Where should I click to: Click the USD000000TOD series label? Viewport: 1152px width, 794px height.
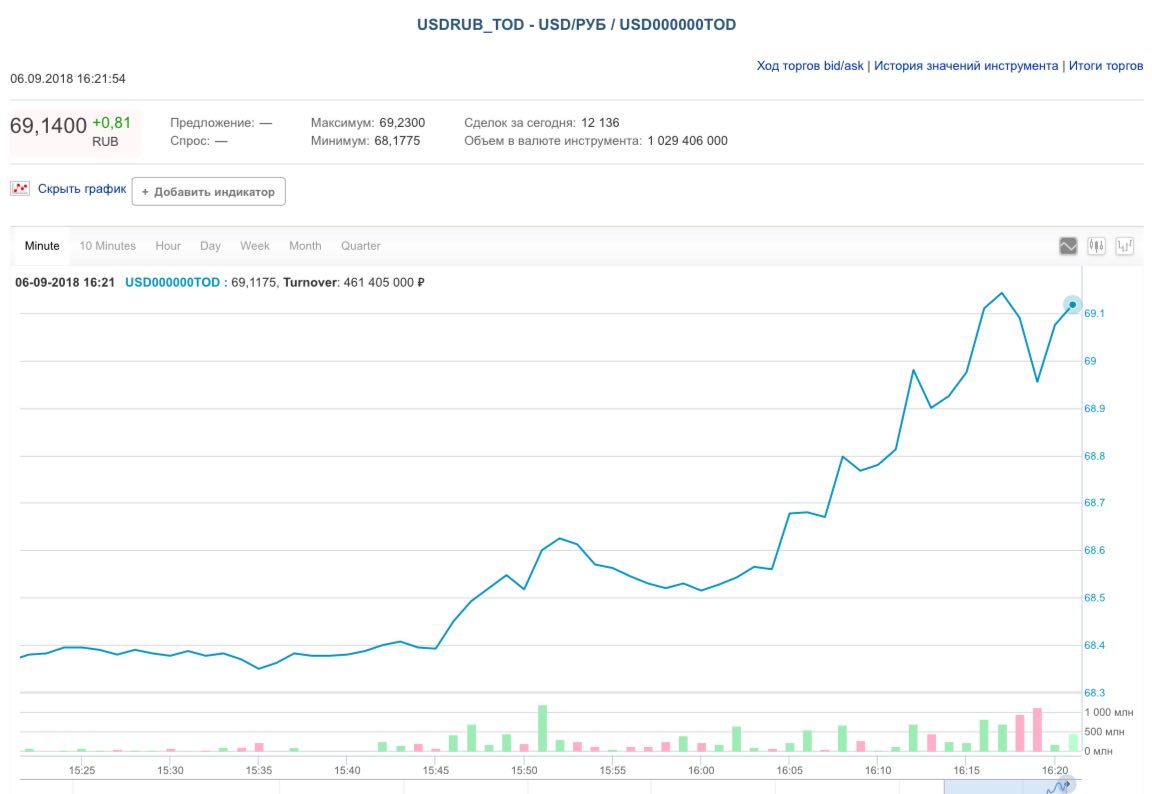point(173,283)
